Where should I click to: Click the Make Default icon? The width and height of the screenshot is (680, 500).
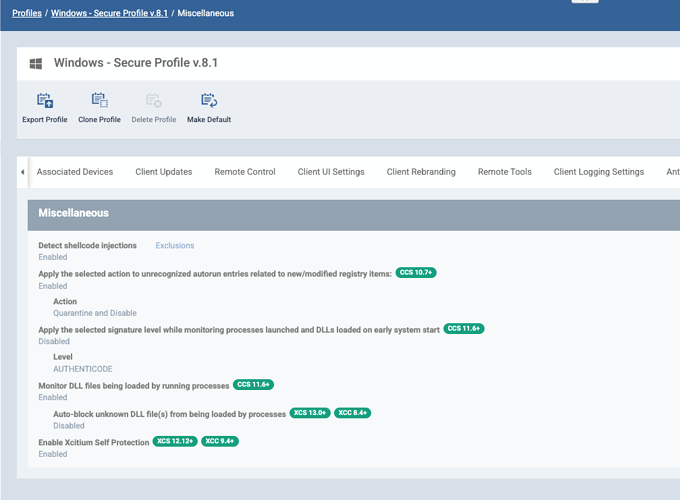[209, 101]
